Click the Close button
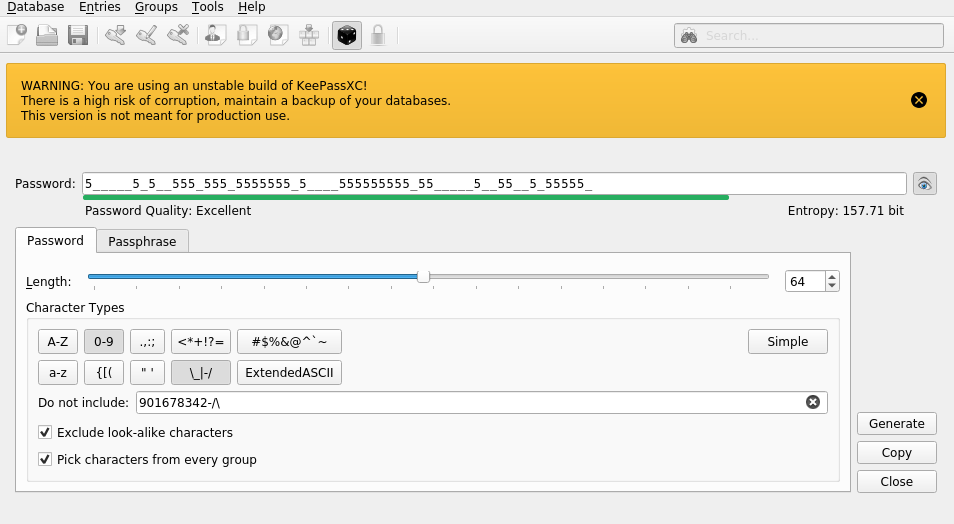 (897, 481)
